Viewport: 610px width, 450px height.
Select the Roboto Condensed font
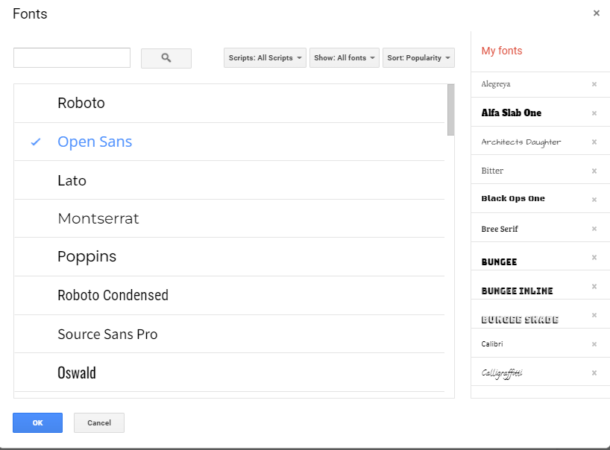[x=229, y=295]
